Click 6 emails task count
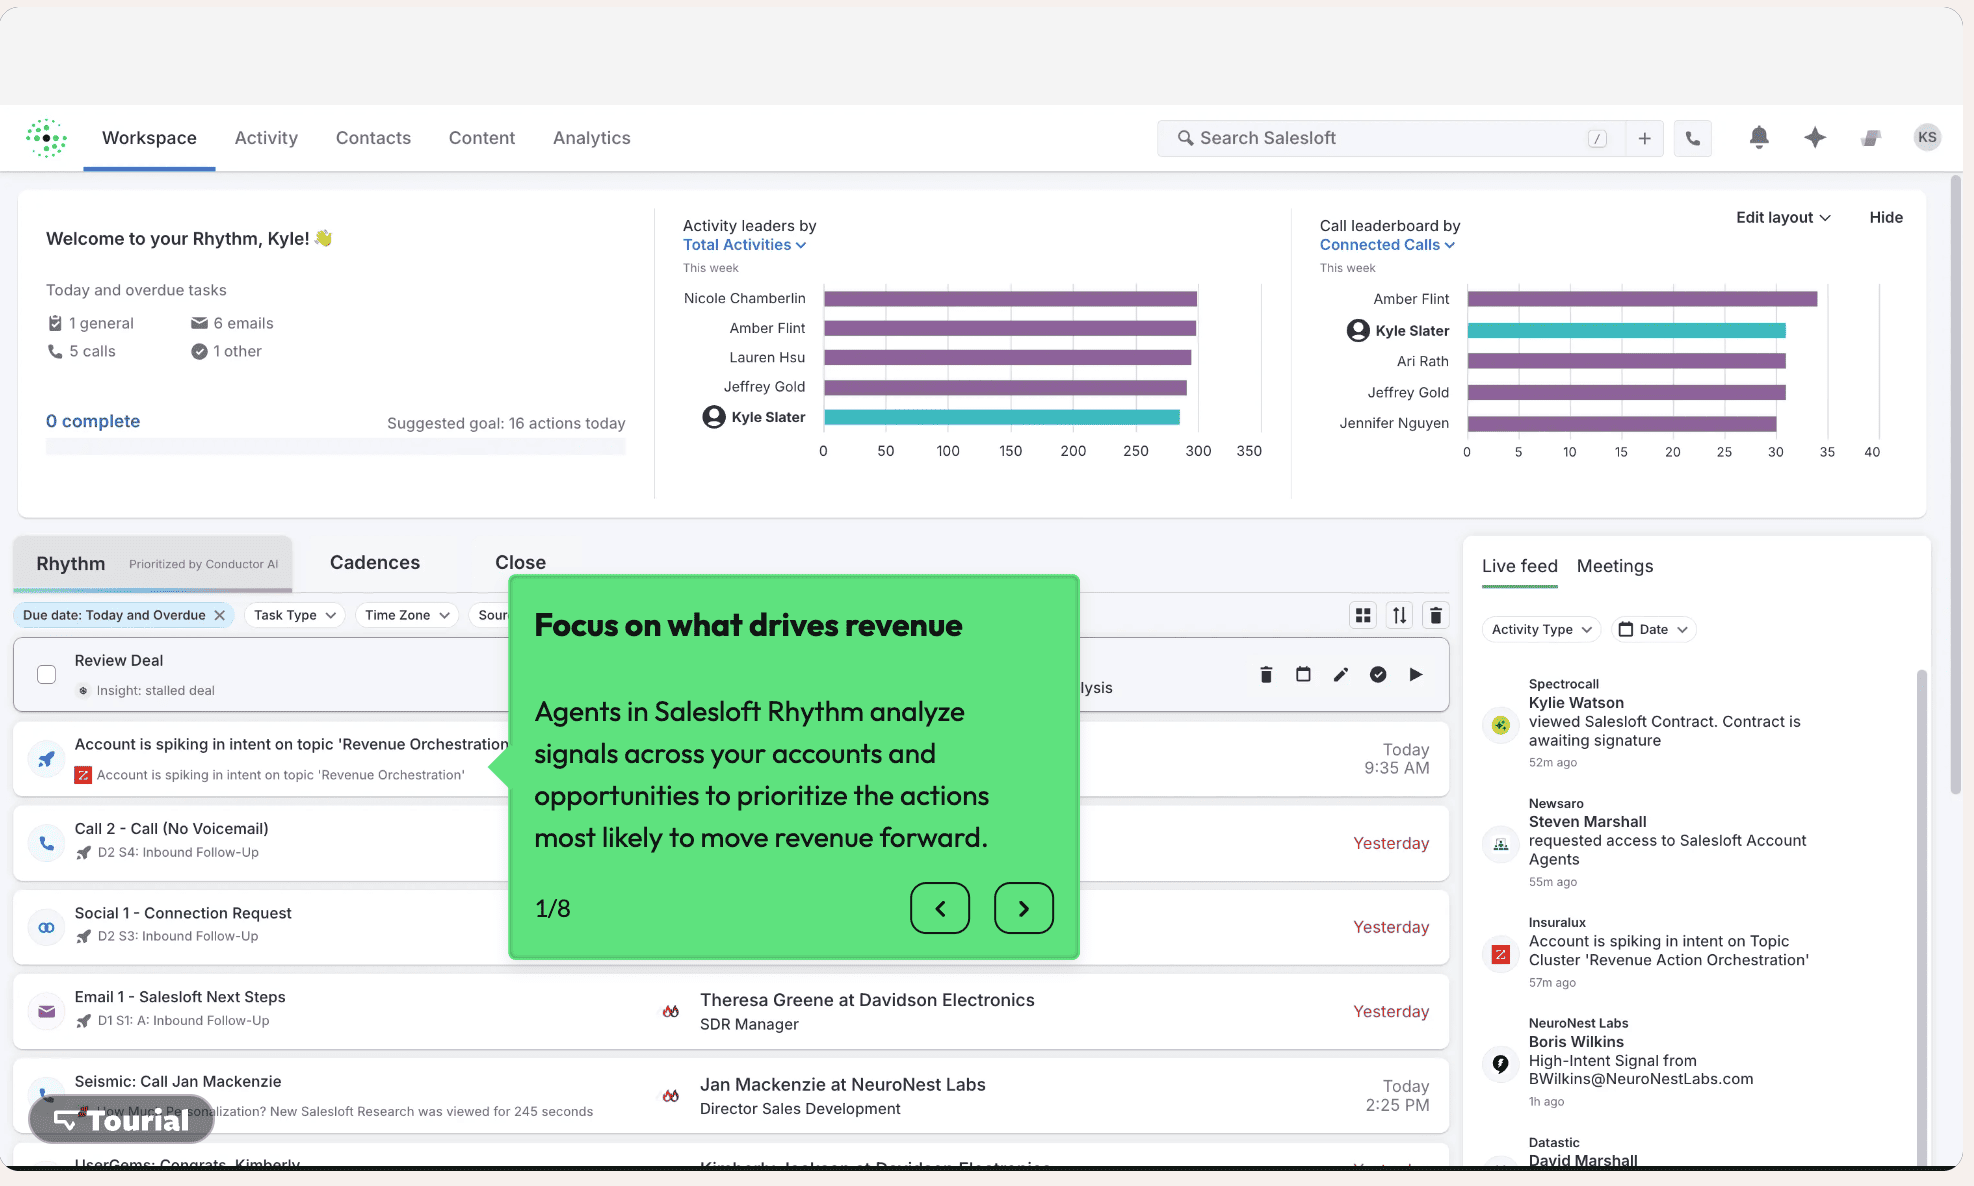This screenshot has width=1974, height=1186. tap(232, 323)
